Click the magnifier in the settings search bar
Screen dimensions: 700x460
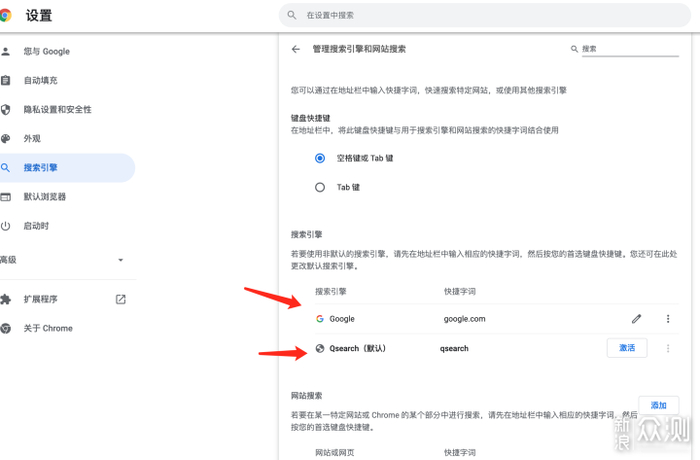tap(292, 15)
